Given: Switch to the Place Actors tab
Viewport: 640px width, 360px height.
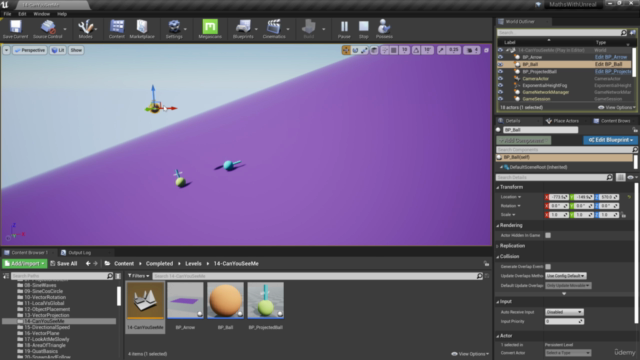Looking at the screenshot, I should tap(562, 121).
